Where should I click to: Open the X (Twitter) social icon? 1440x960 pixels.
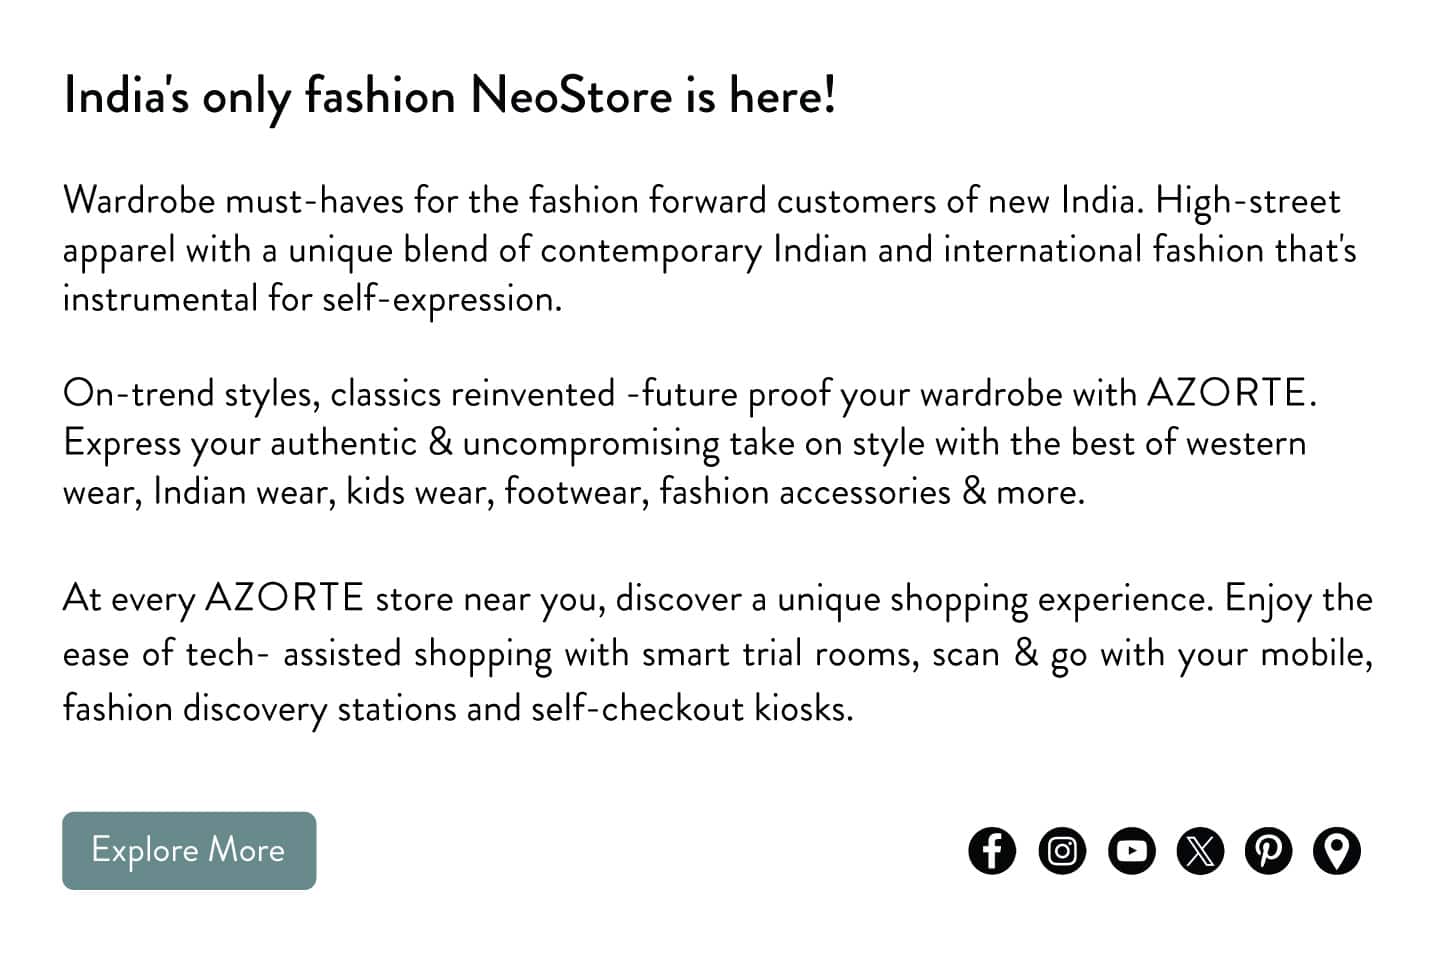coord(1200,851)
